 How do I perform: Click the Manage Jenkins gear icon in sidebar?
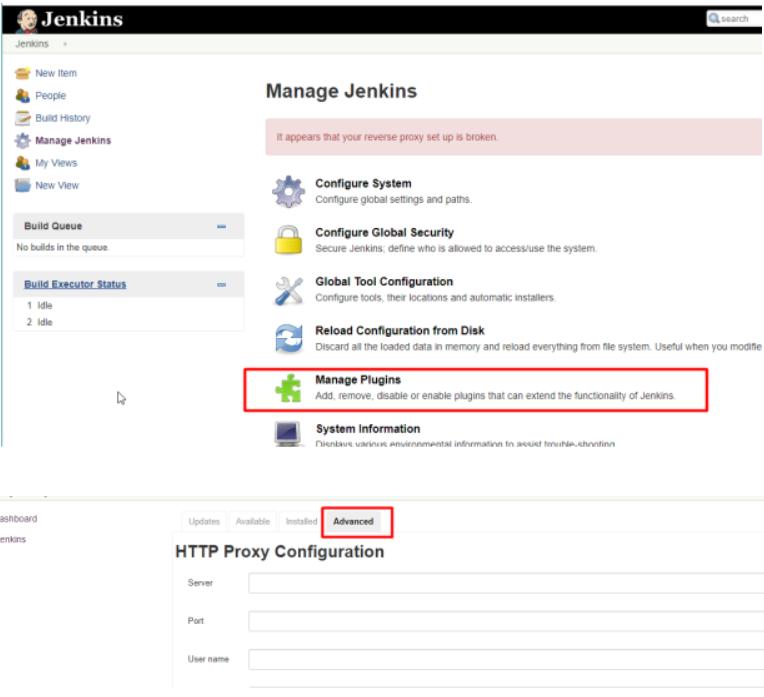click(23, 141)
